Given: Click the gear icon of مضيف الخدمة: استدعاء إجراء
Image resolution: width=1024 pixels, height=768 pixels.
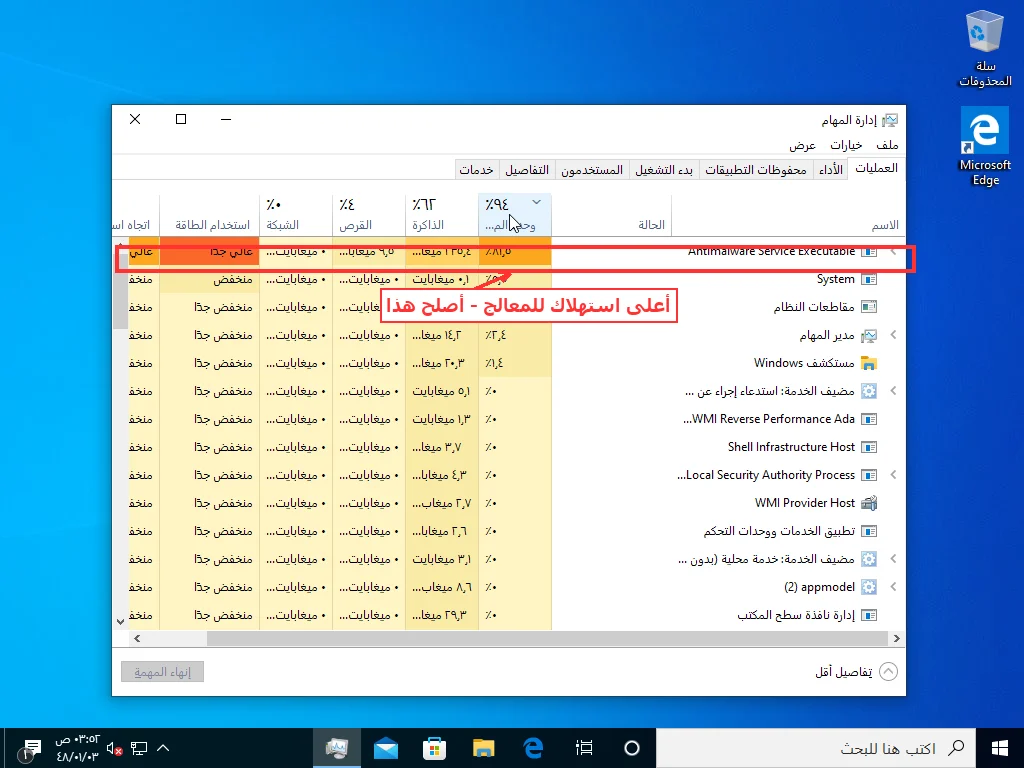Looking at the screenshot, I should pyautogui.click(x=869, y=391).
